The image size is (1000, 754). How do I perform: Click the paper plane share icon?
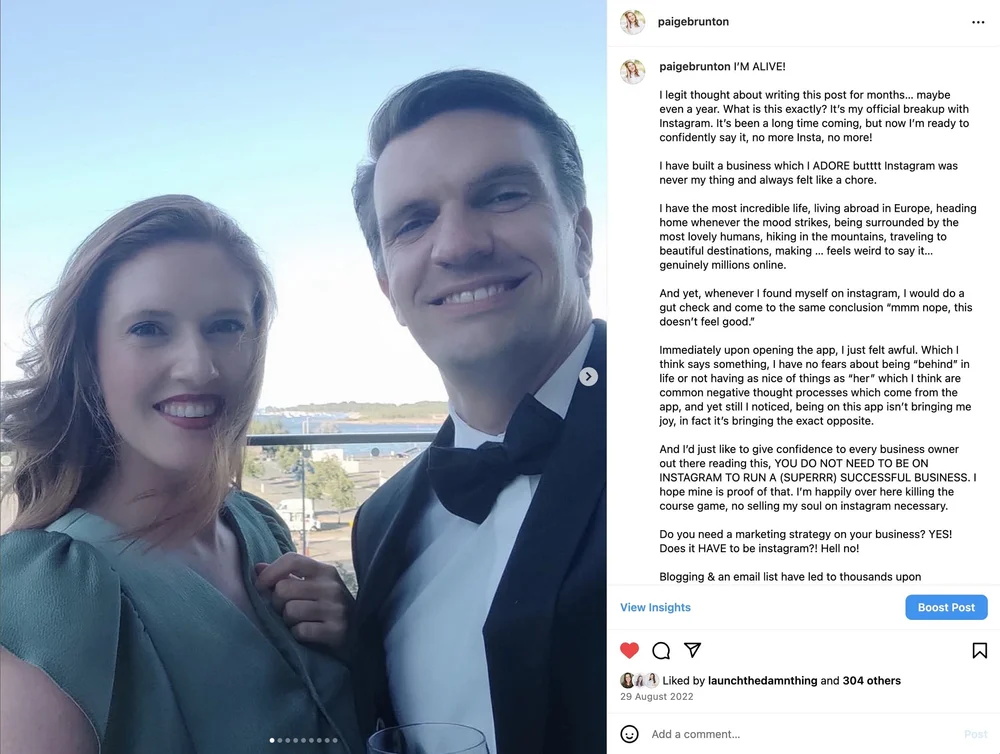[x=692, y=649]
